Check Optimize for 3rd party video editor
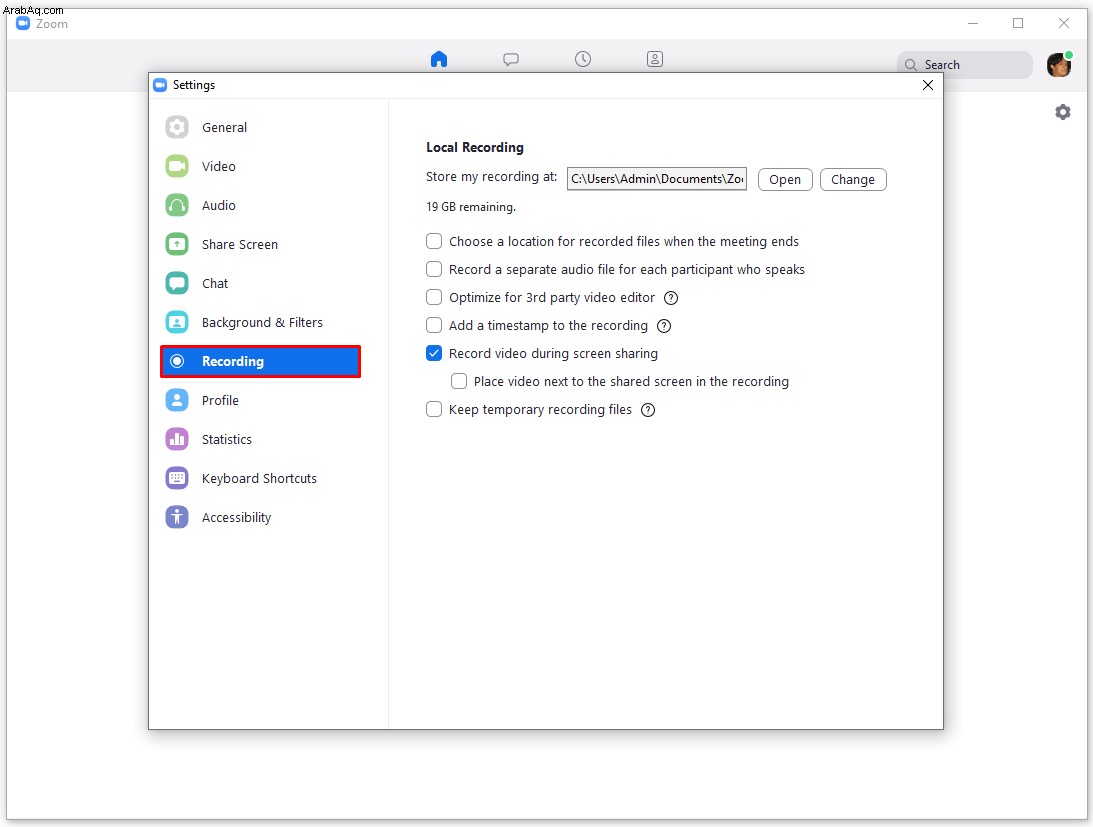 coord(434,297)
